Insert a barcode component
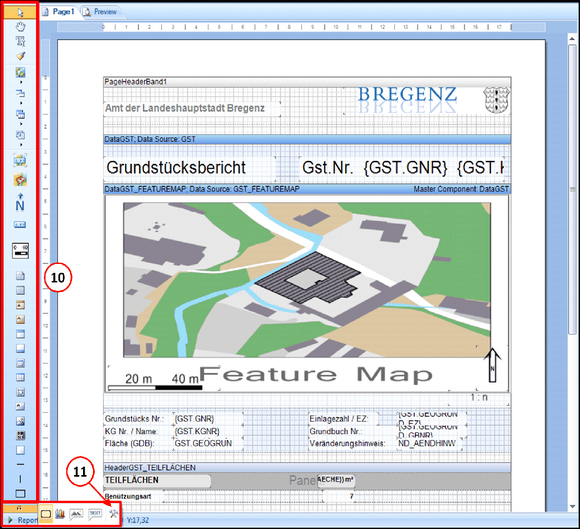The width and height of the screenshot is (580, 529). coord(20,435)
